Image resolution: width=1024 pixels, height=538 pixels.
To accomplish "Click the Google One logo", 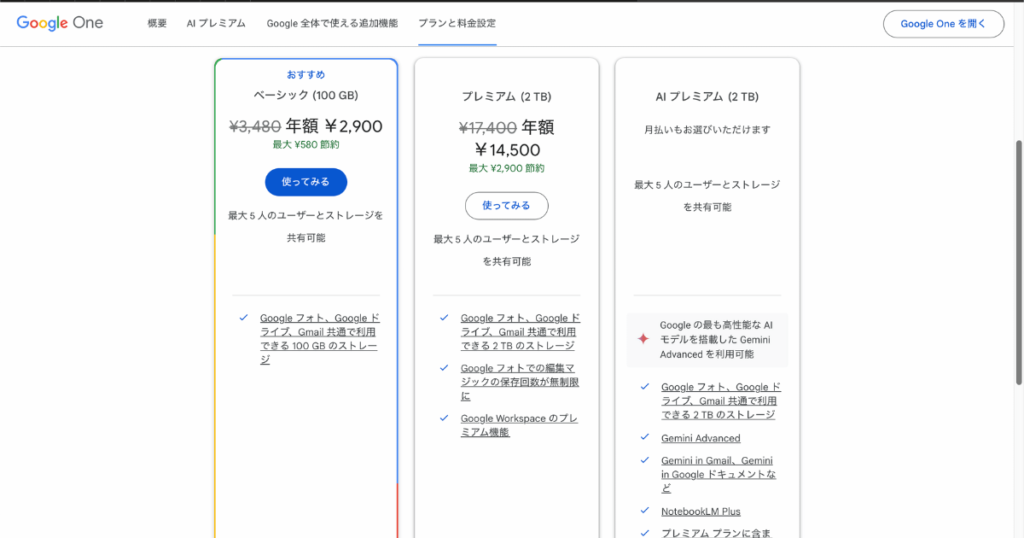I will (x=60, y=23).
